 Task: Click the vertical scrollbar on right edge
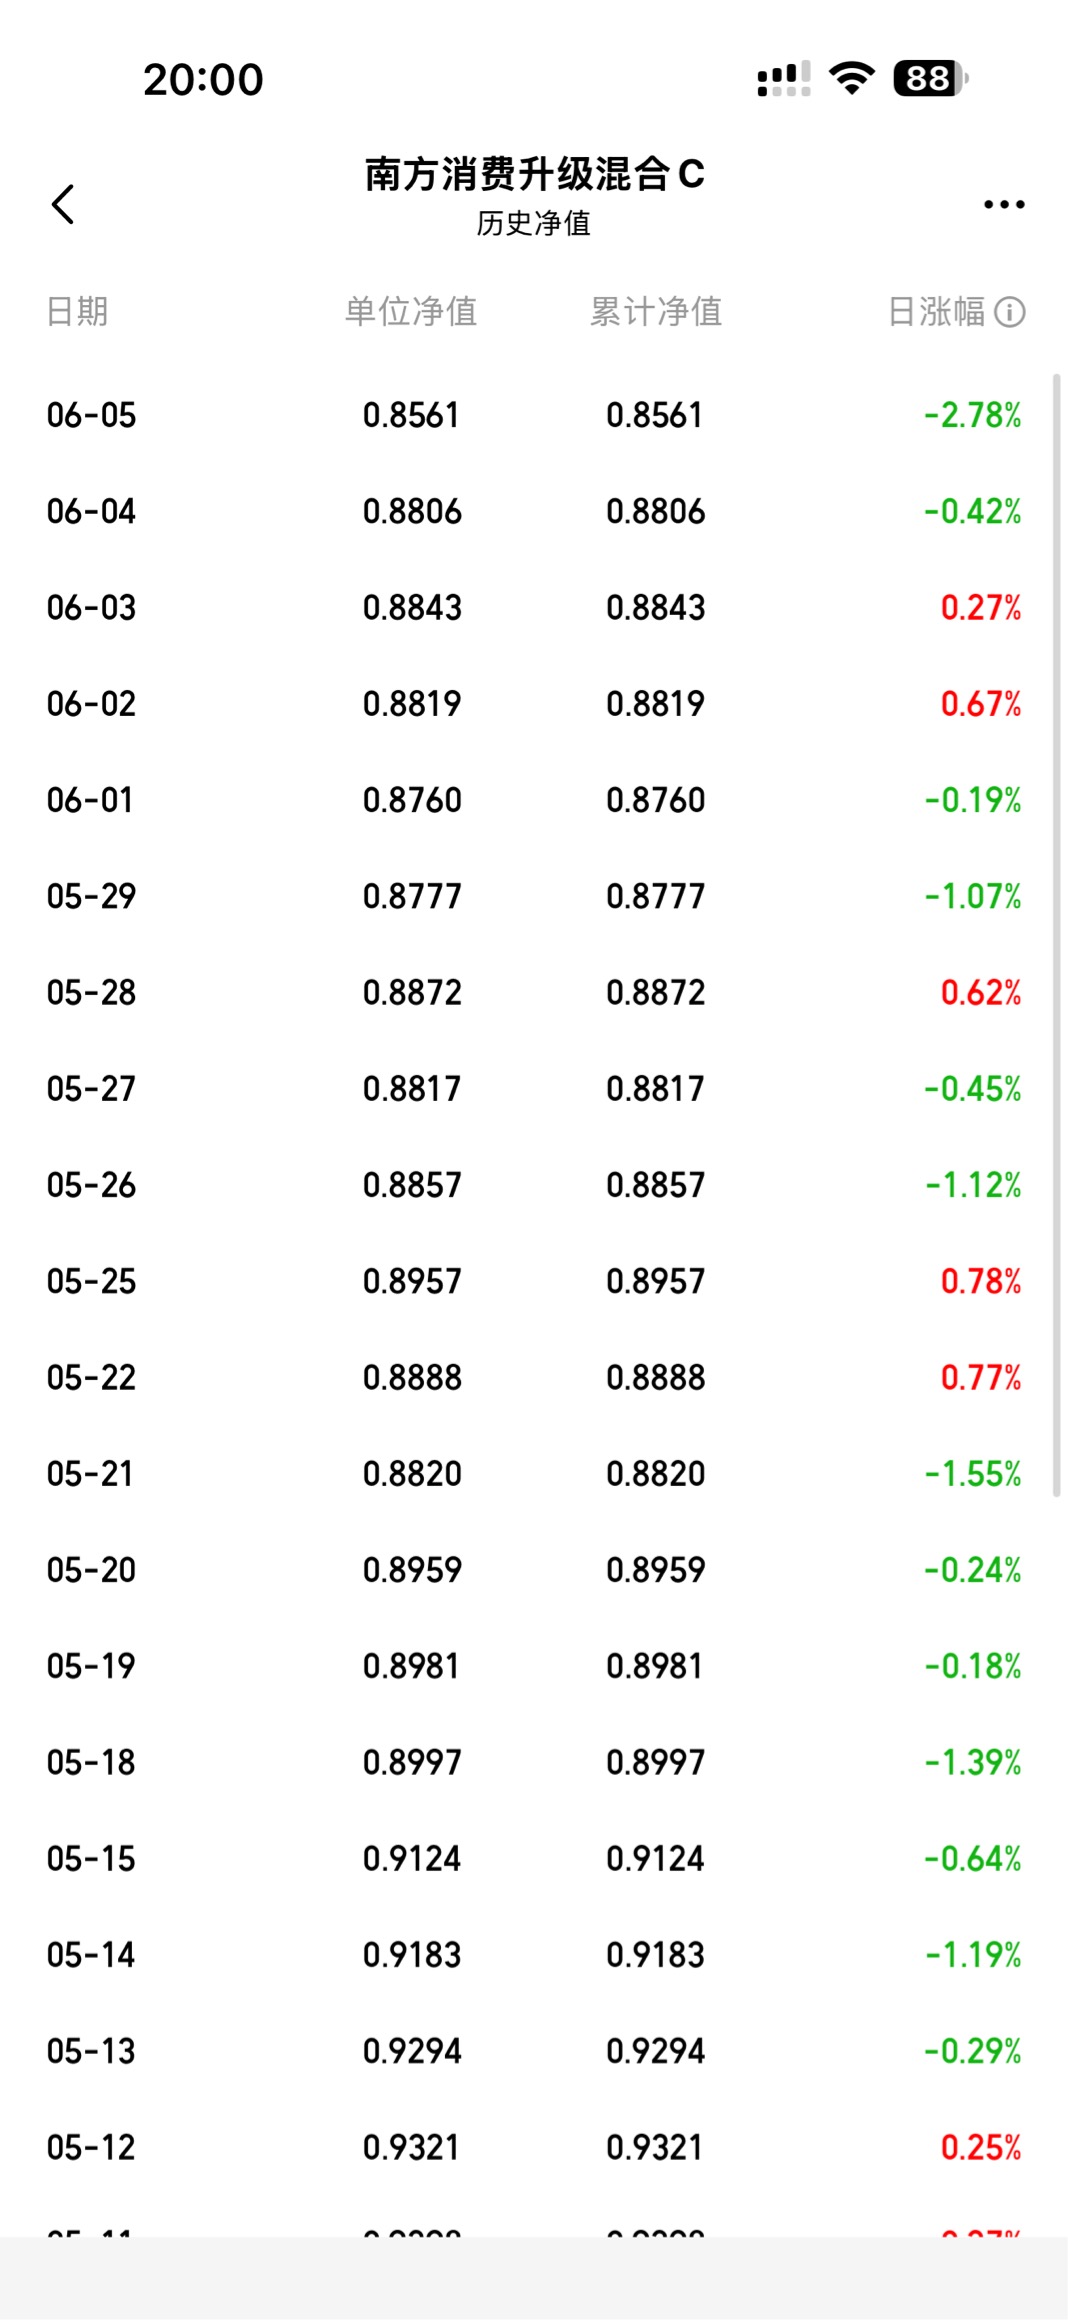coord(1057,935)
